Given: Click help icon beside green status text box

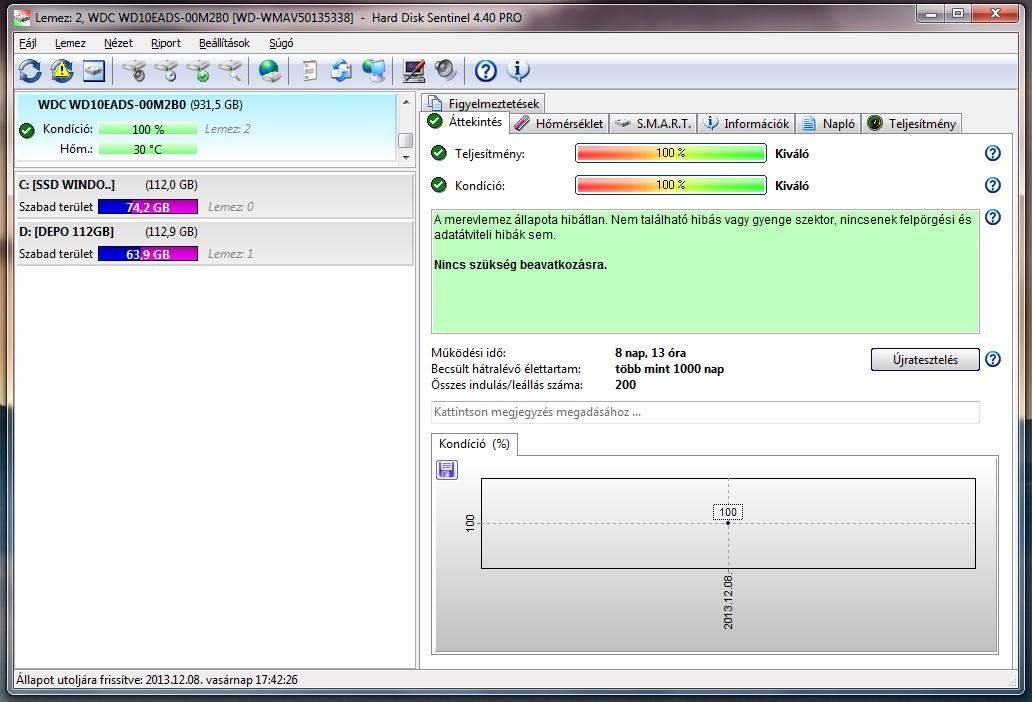Looking at the screenshot, I should click(993, 217).
